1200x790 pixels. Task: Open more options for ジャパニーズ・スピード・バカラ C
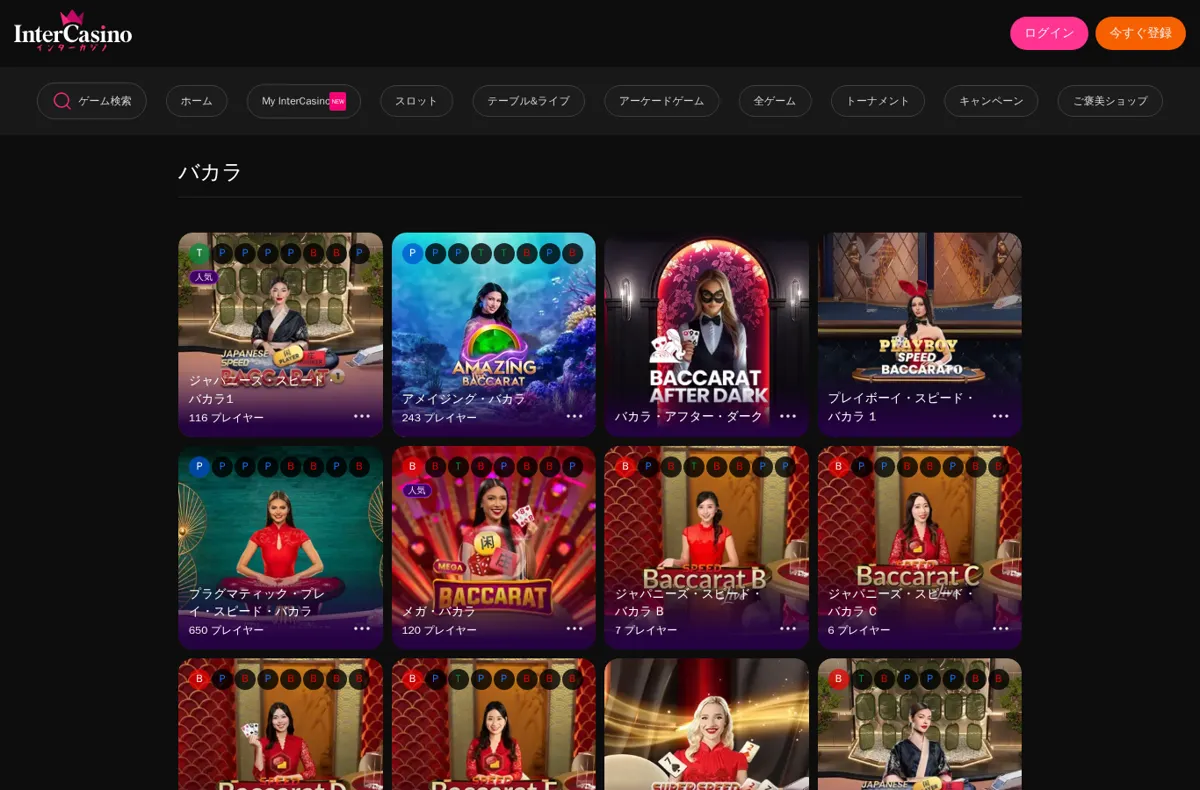tap(1001, 629)
